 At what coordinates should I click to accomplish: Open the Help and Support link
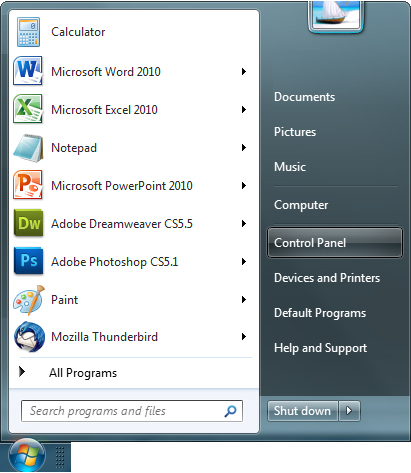pos(320,348)
